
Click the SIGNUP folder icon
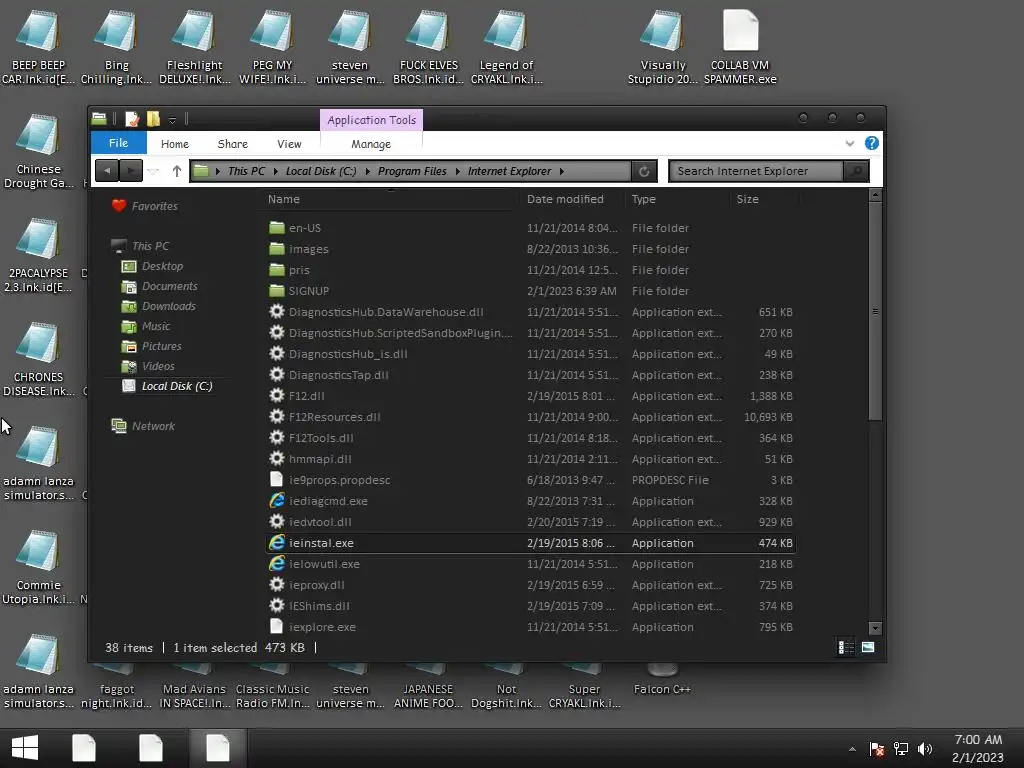click(x=277, y=291)
